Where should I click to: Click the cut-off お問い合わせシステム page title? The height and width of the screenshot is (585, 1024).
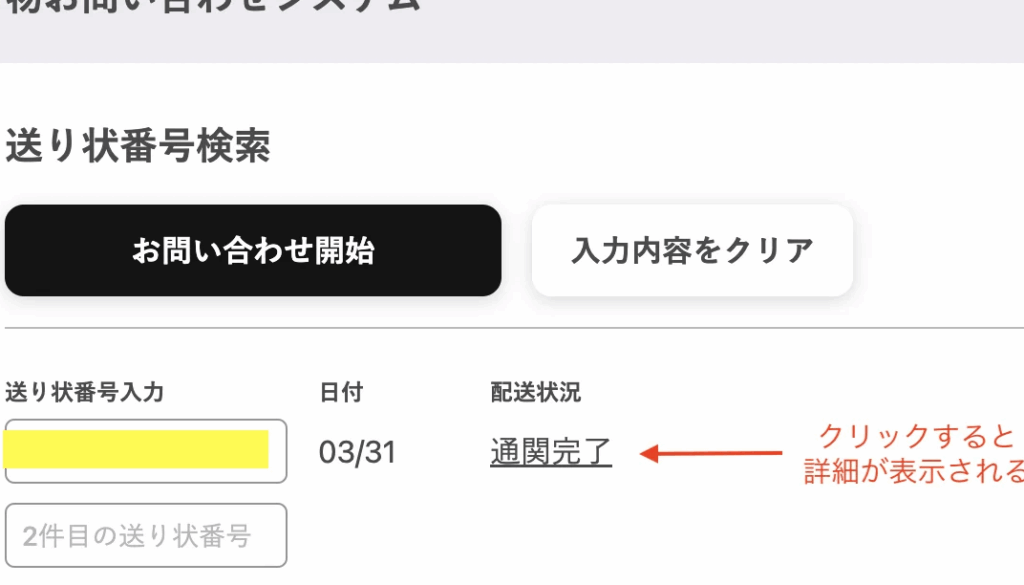[x=210, y=6]
